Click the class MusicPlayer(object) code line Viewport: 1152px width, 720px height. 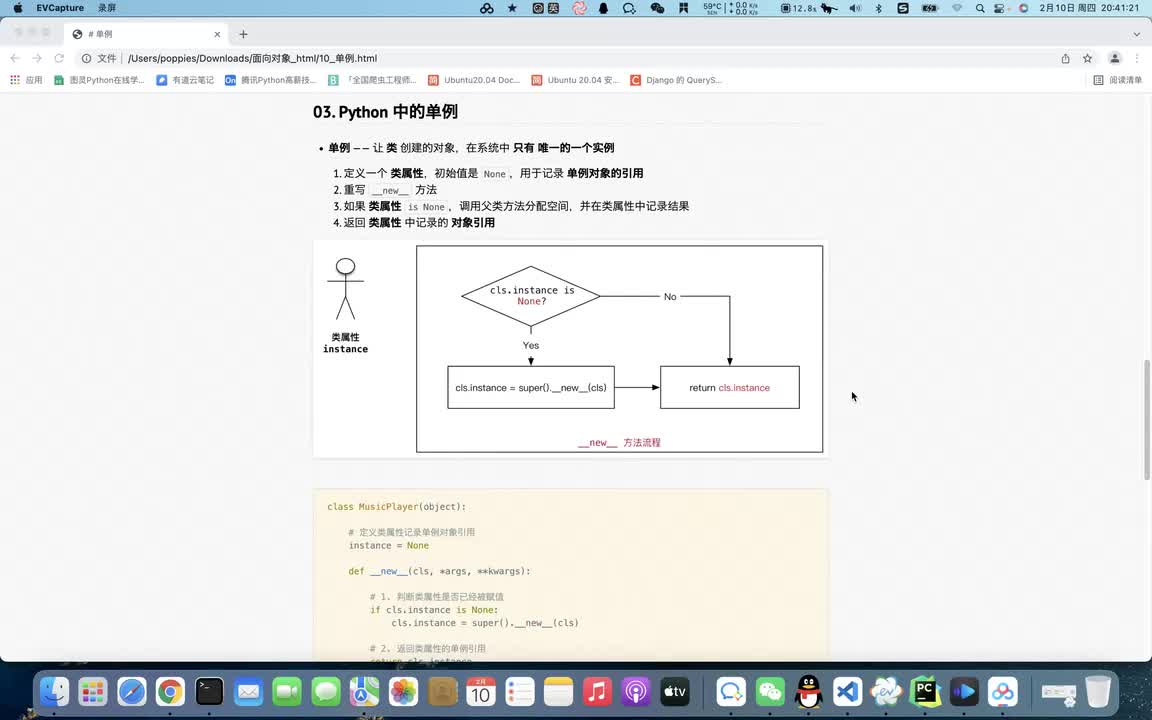coord(397,507)
